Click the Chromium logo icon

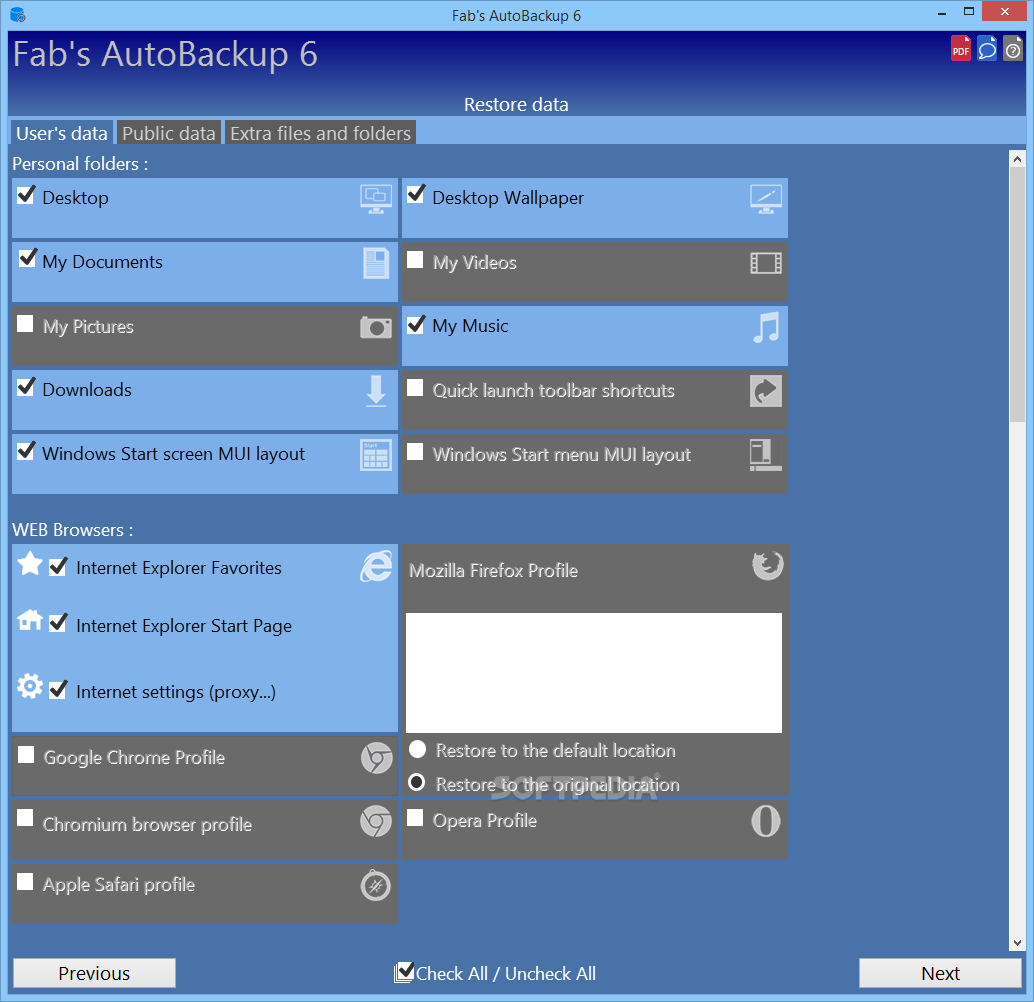click(x=376, y=821)
